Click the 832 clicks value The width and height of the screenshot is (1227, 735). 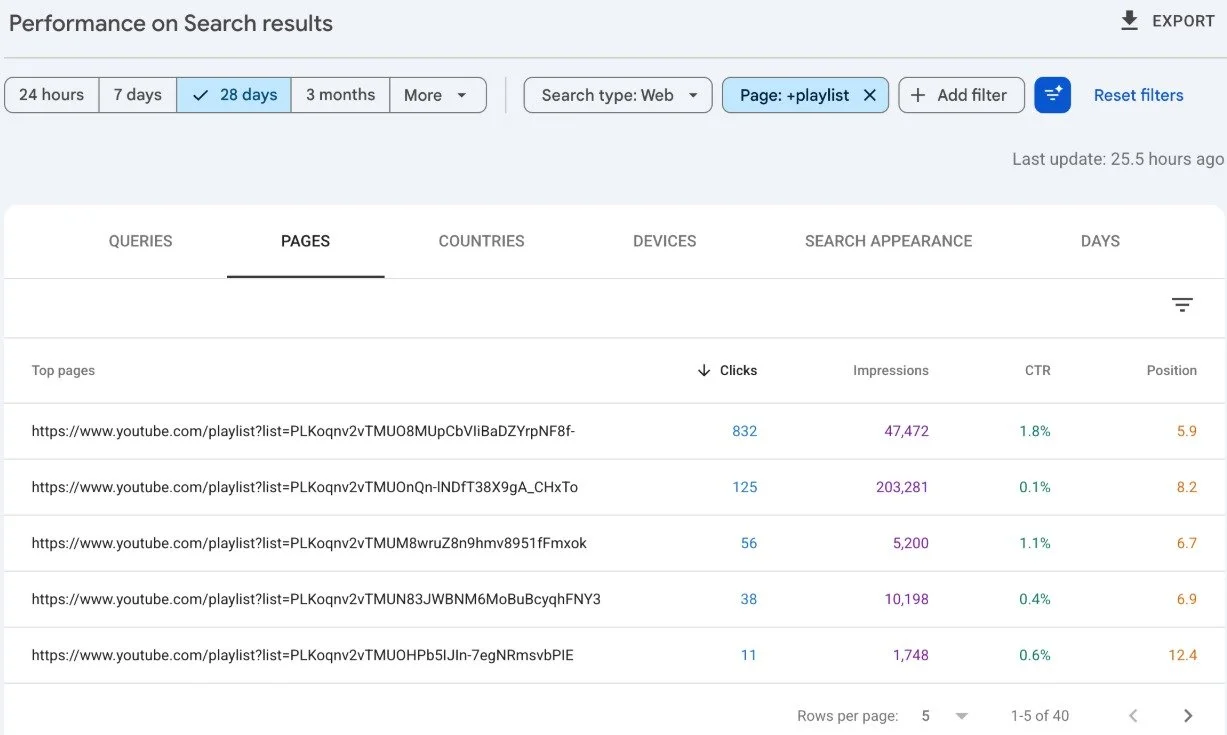[x=744, y=431]
